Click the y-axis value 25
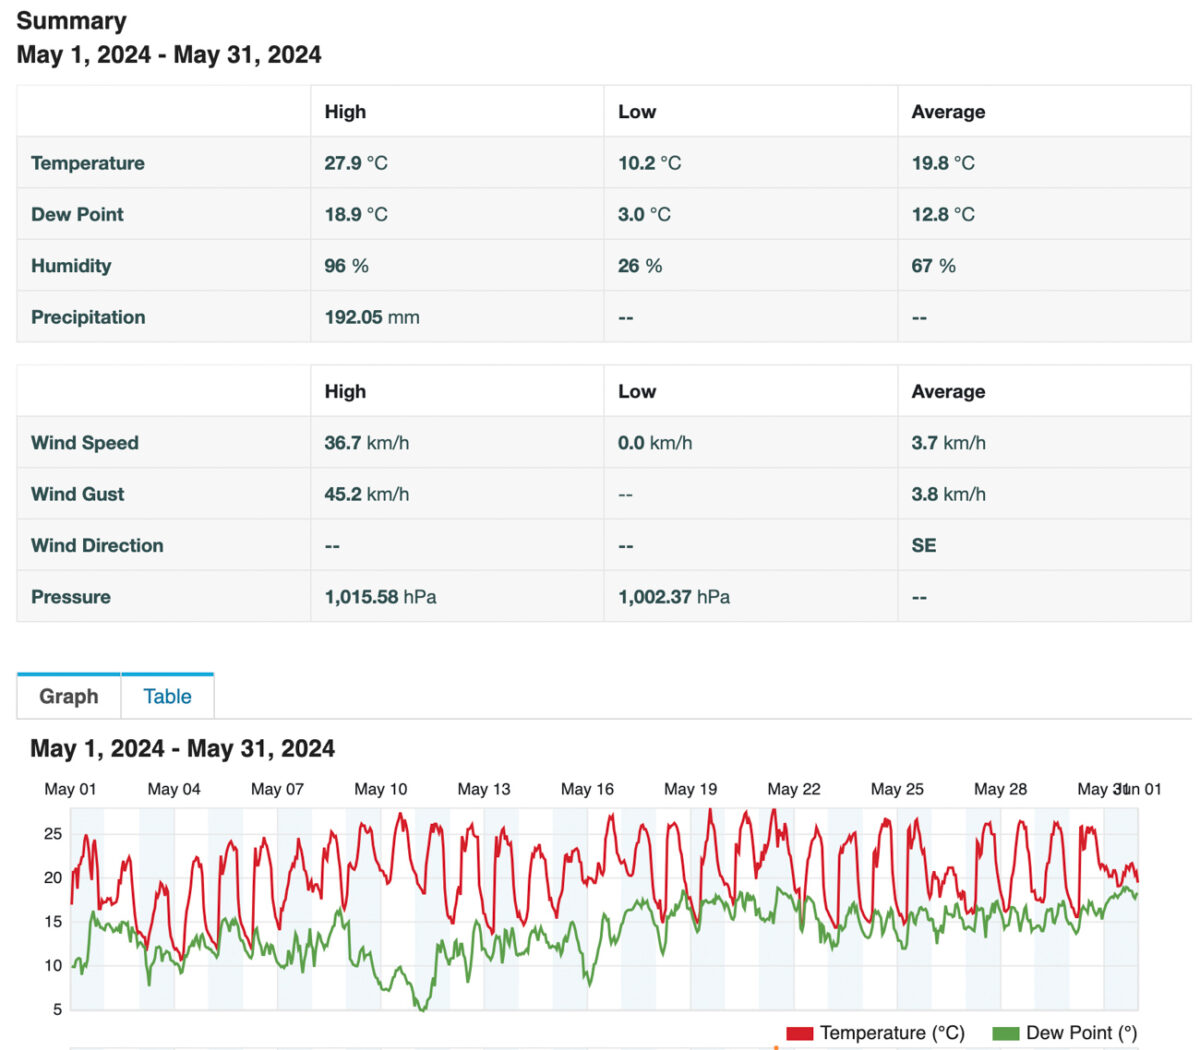Screen dimensions: 1200x1050 pyautogui.click(x=53, y=833)
